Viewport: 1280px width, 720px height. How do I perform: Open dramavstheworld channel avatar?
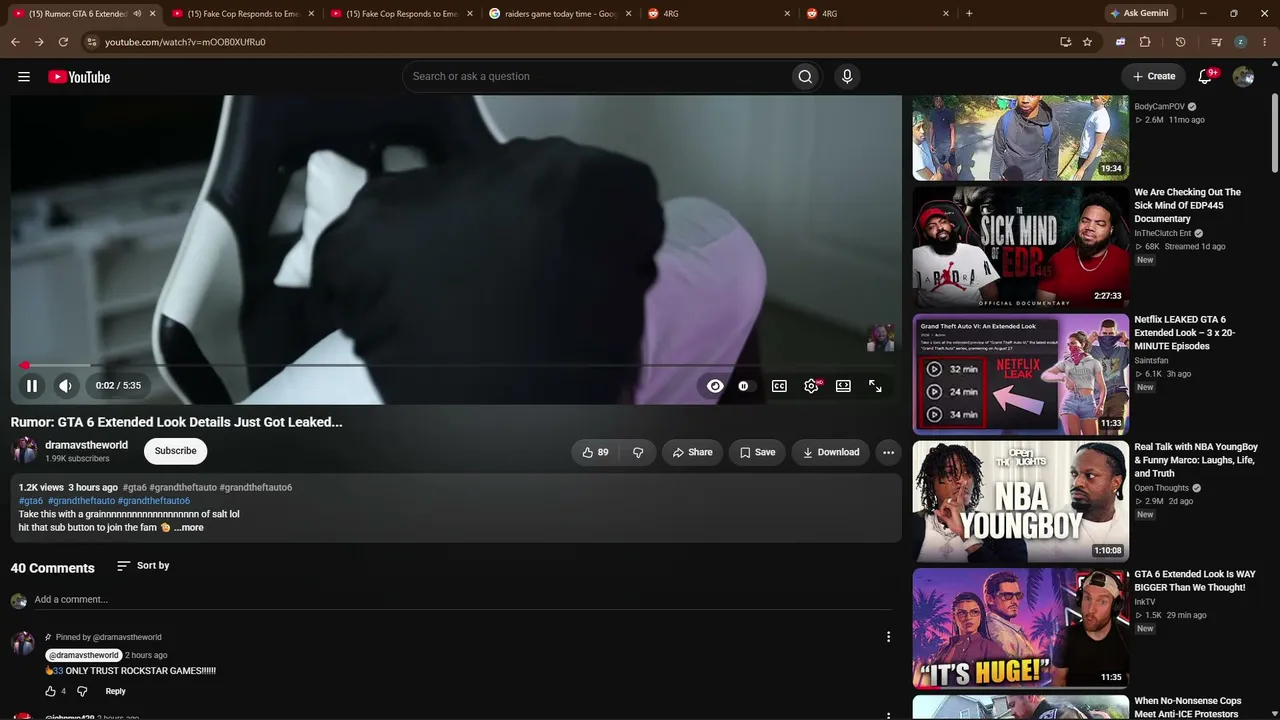24,451
